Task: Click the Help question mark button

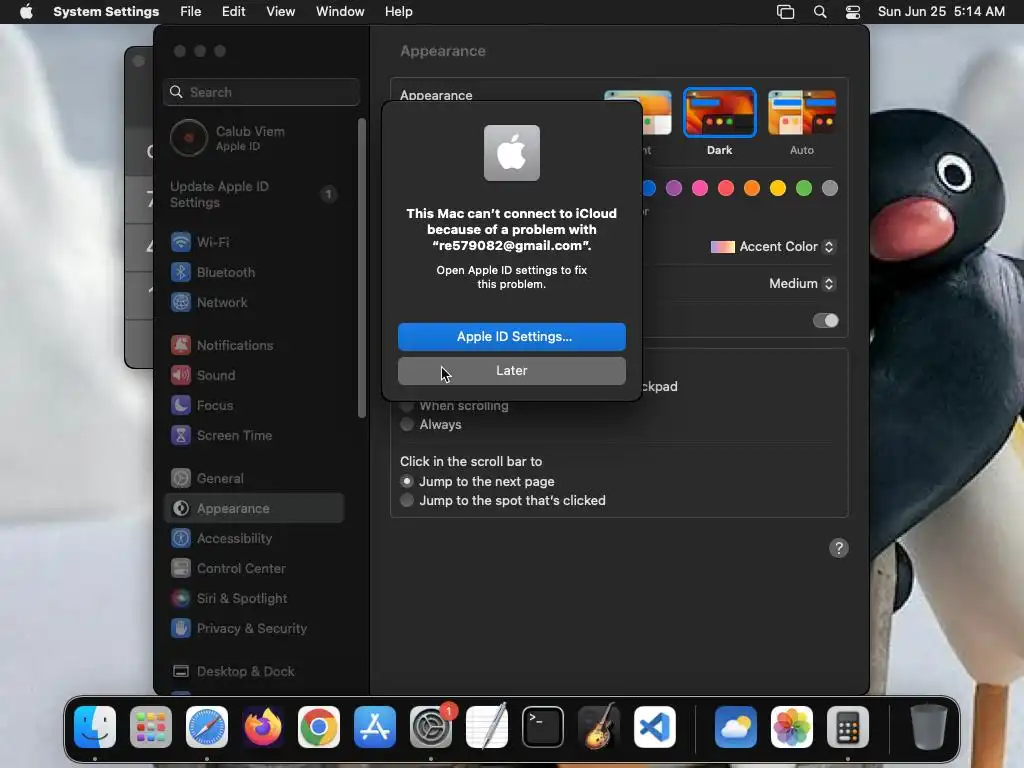Action: click(x=839, y=548)
